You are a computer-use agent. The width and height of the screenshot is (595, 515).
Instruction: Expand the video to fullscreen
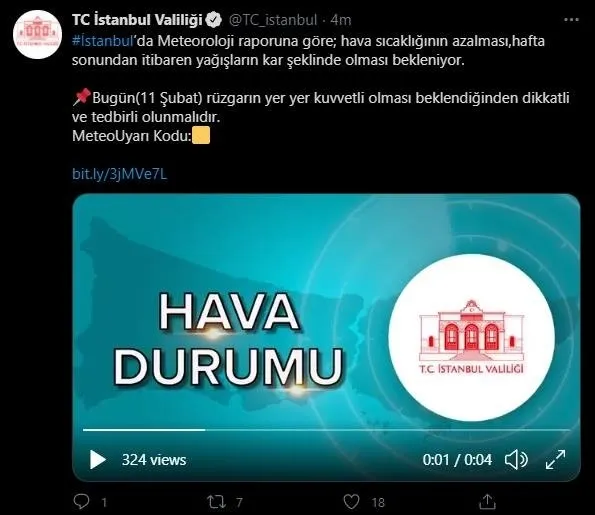coord(555,460)
